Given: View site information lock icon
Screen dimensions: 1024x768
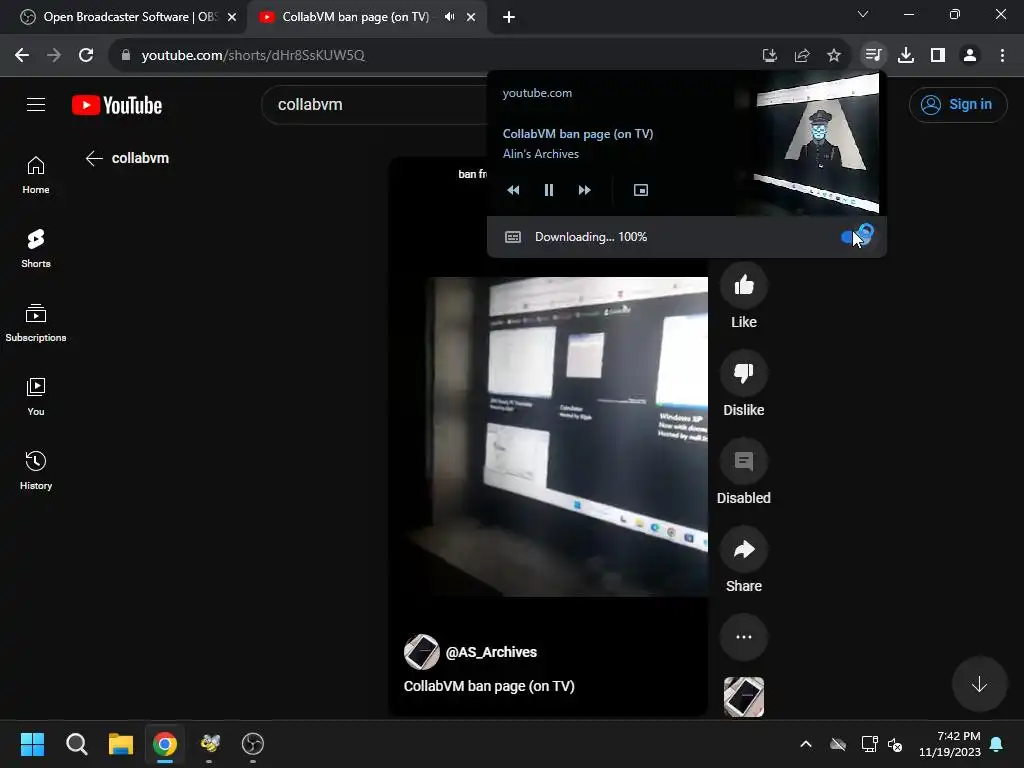Looking at the screenshot, I should pos(126,55).
